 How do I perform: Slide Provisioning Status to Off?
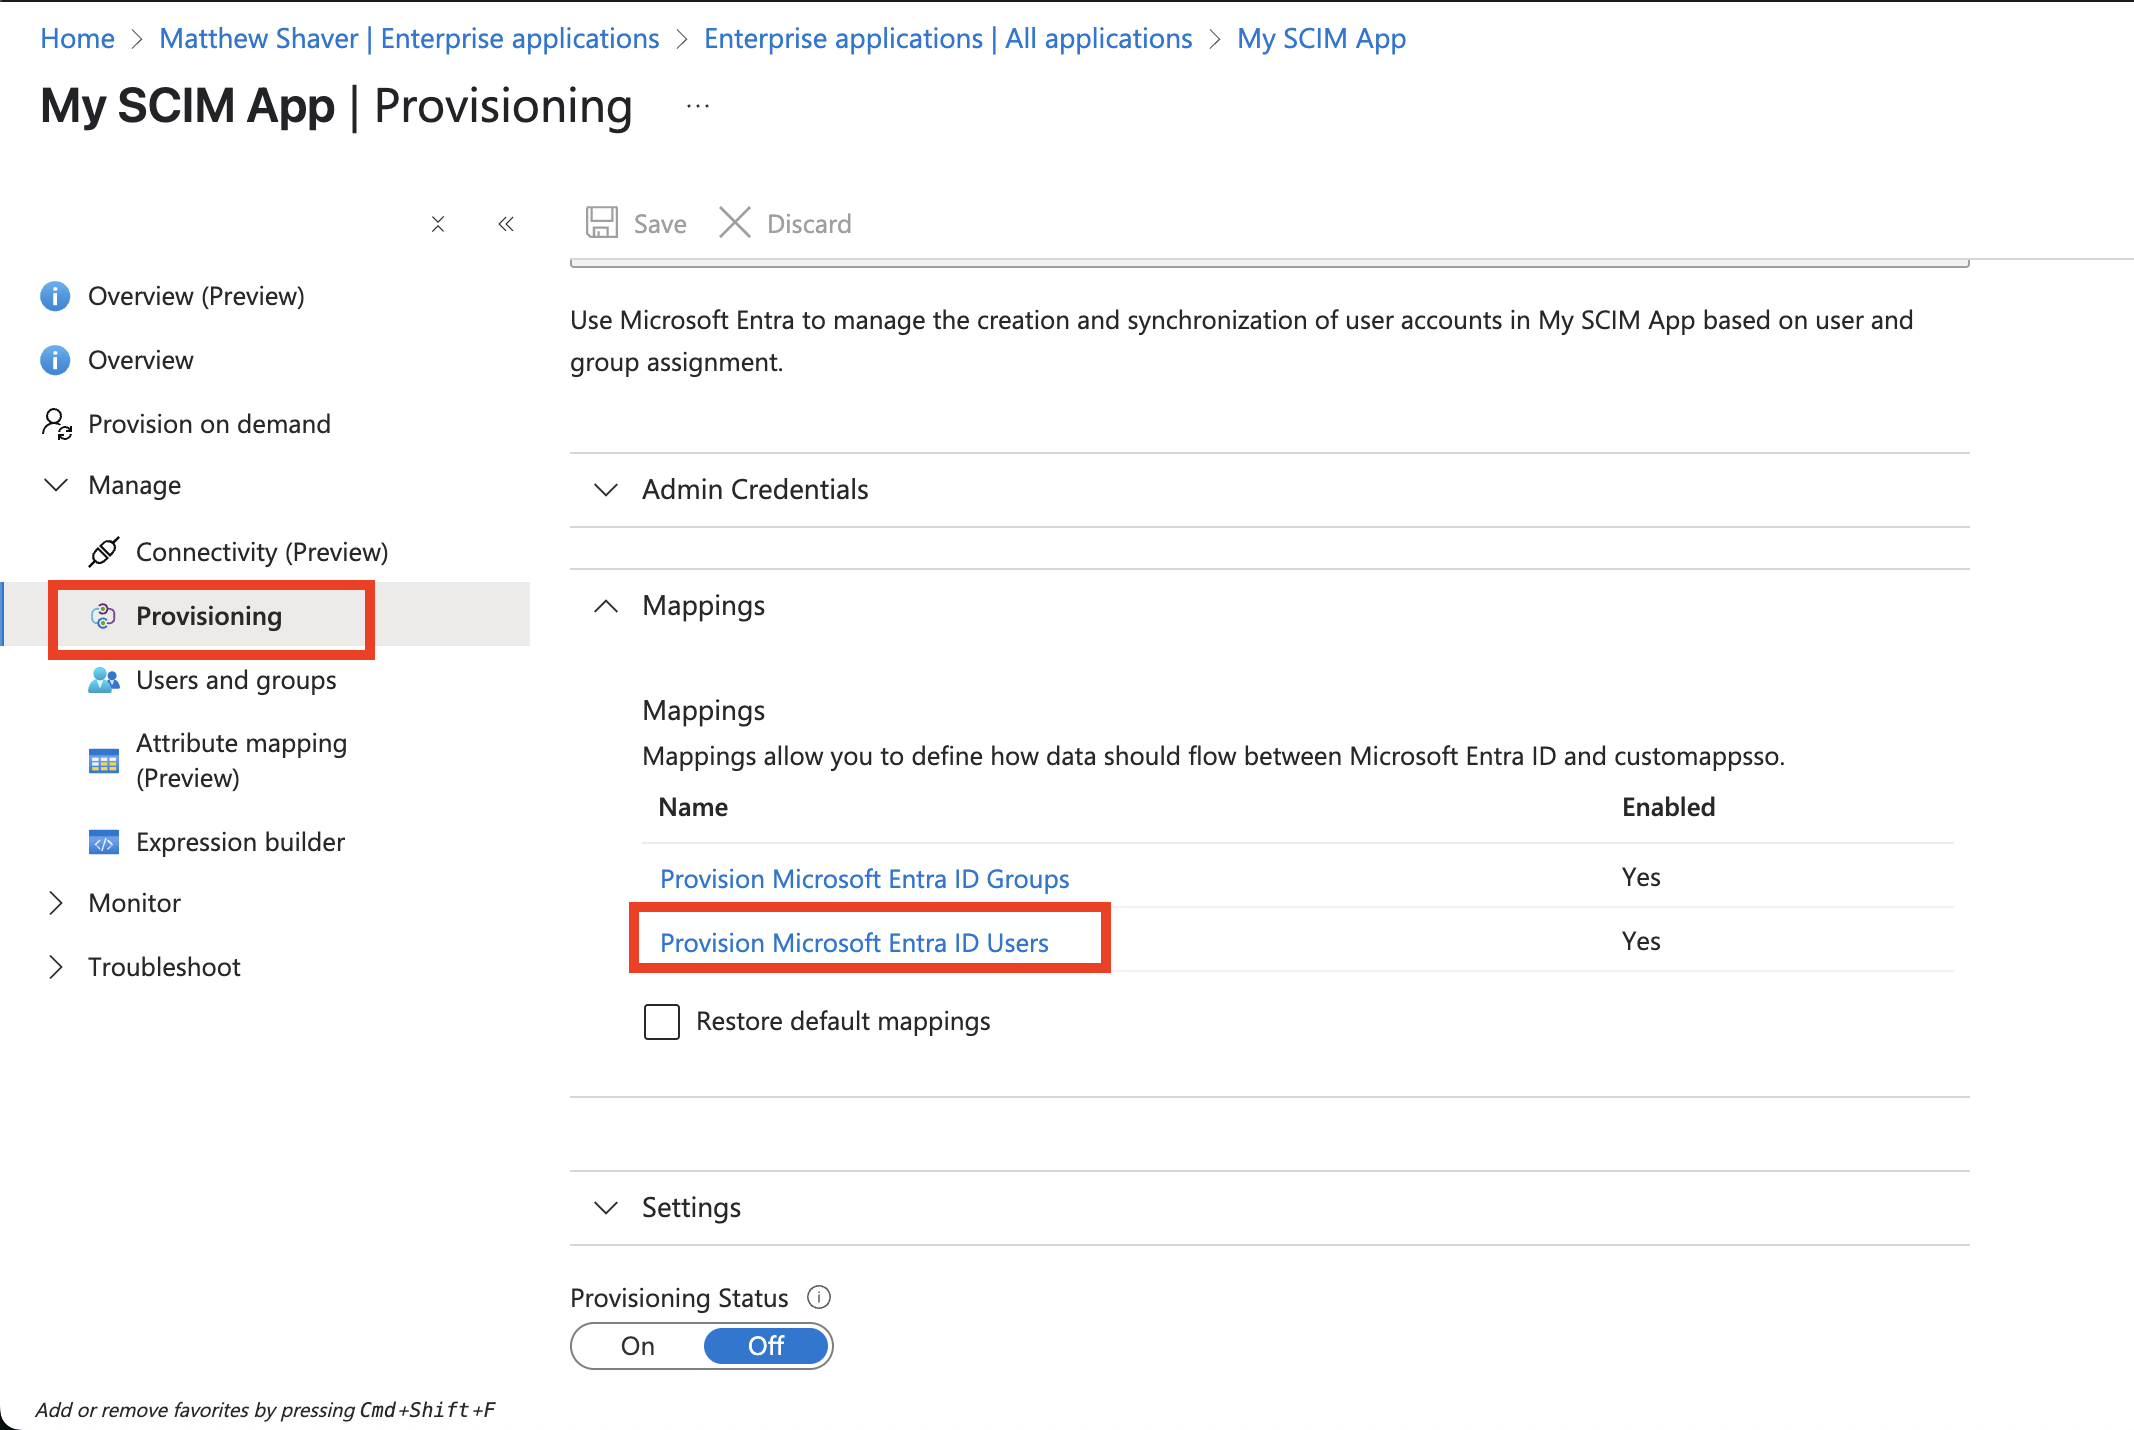(765, 1345)
